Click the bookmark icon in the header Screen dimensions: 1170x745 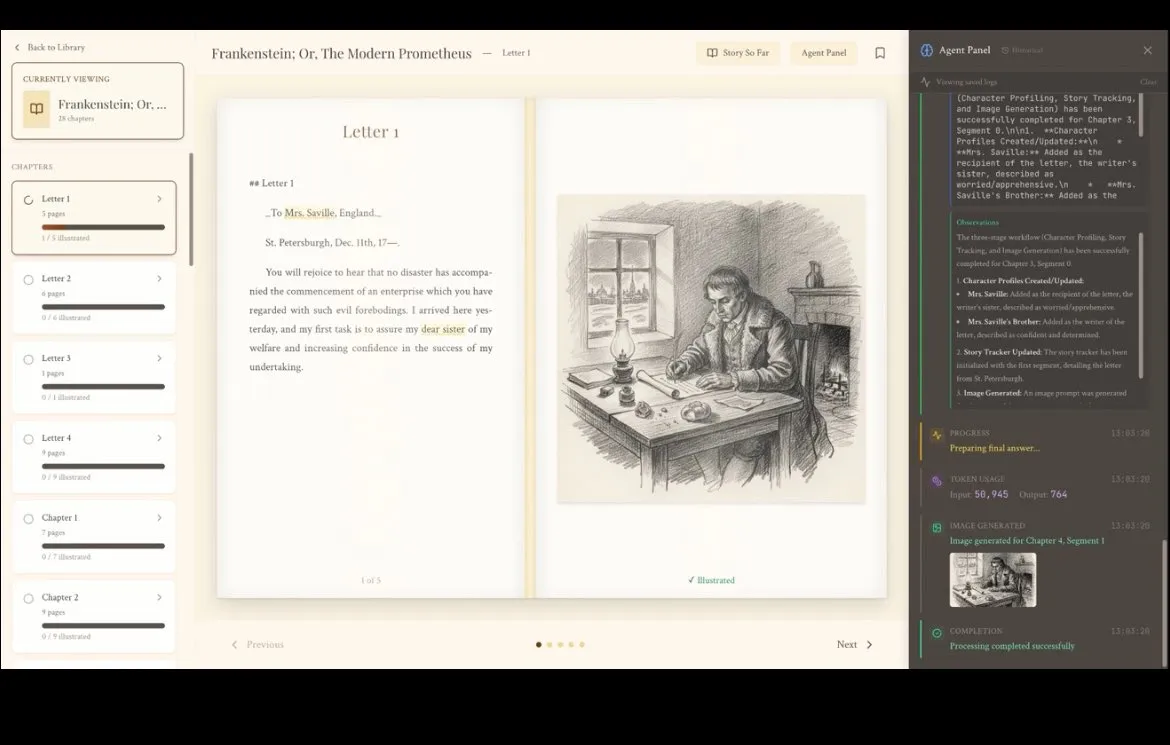pyautogui.click(x=880, y=53)
